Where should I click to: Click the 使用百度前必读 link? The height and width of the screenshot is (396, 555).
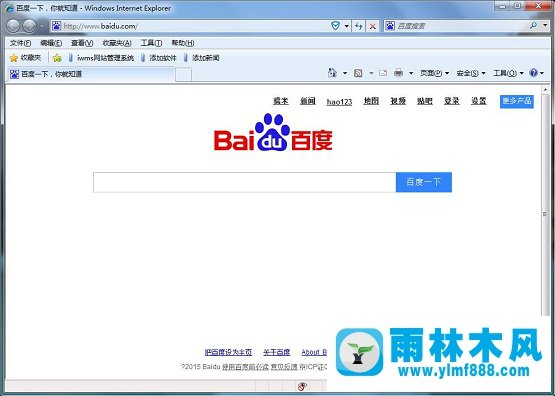(245, 367)
